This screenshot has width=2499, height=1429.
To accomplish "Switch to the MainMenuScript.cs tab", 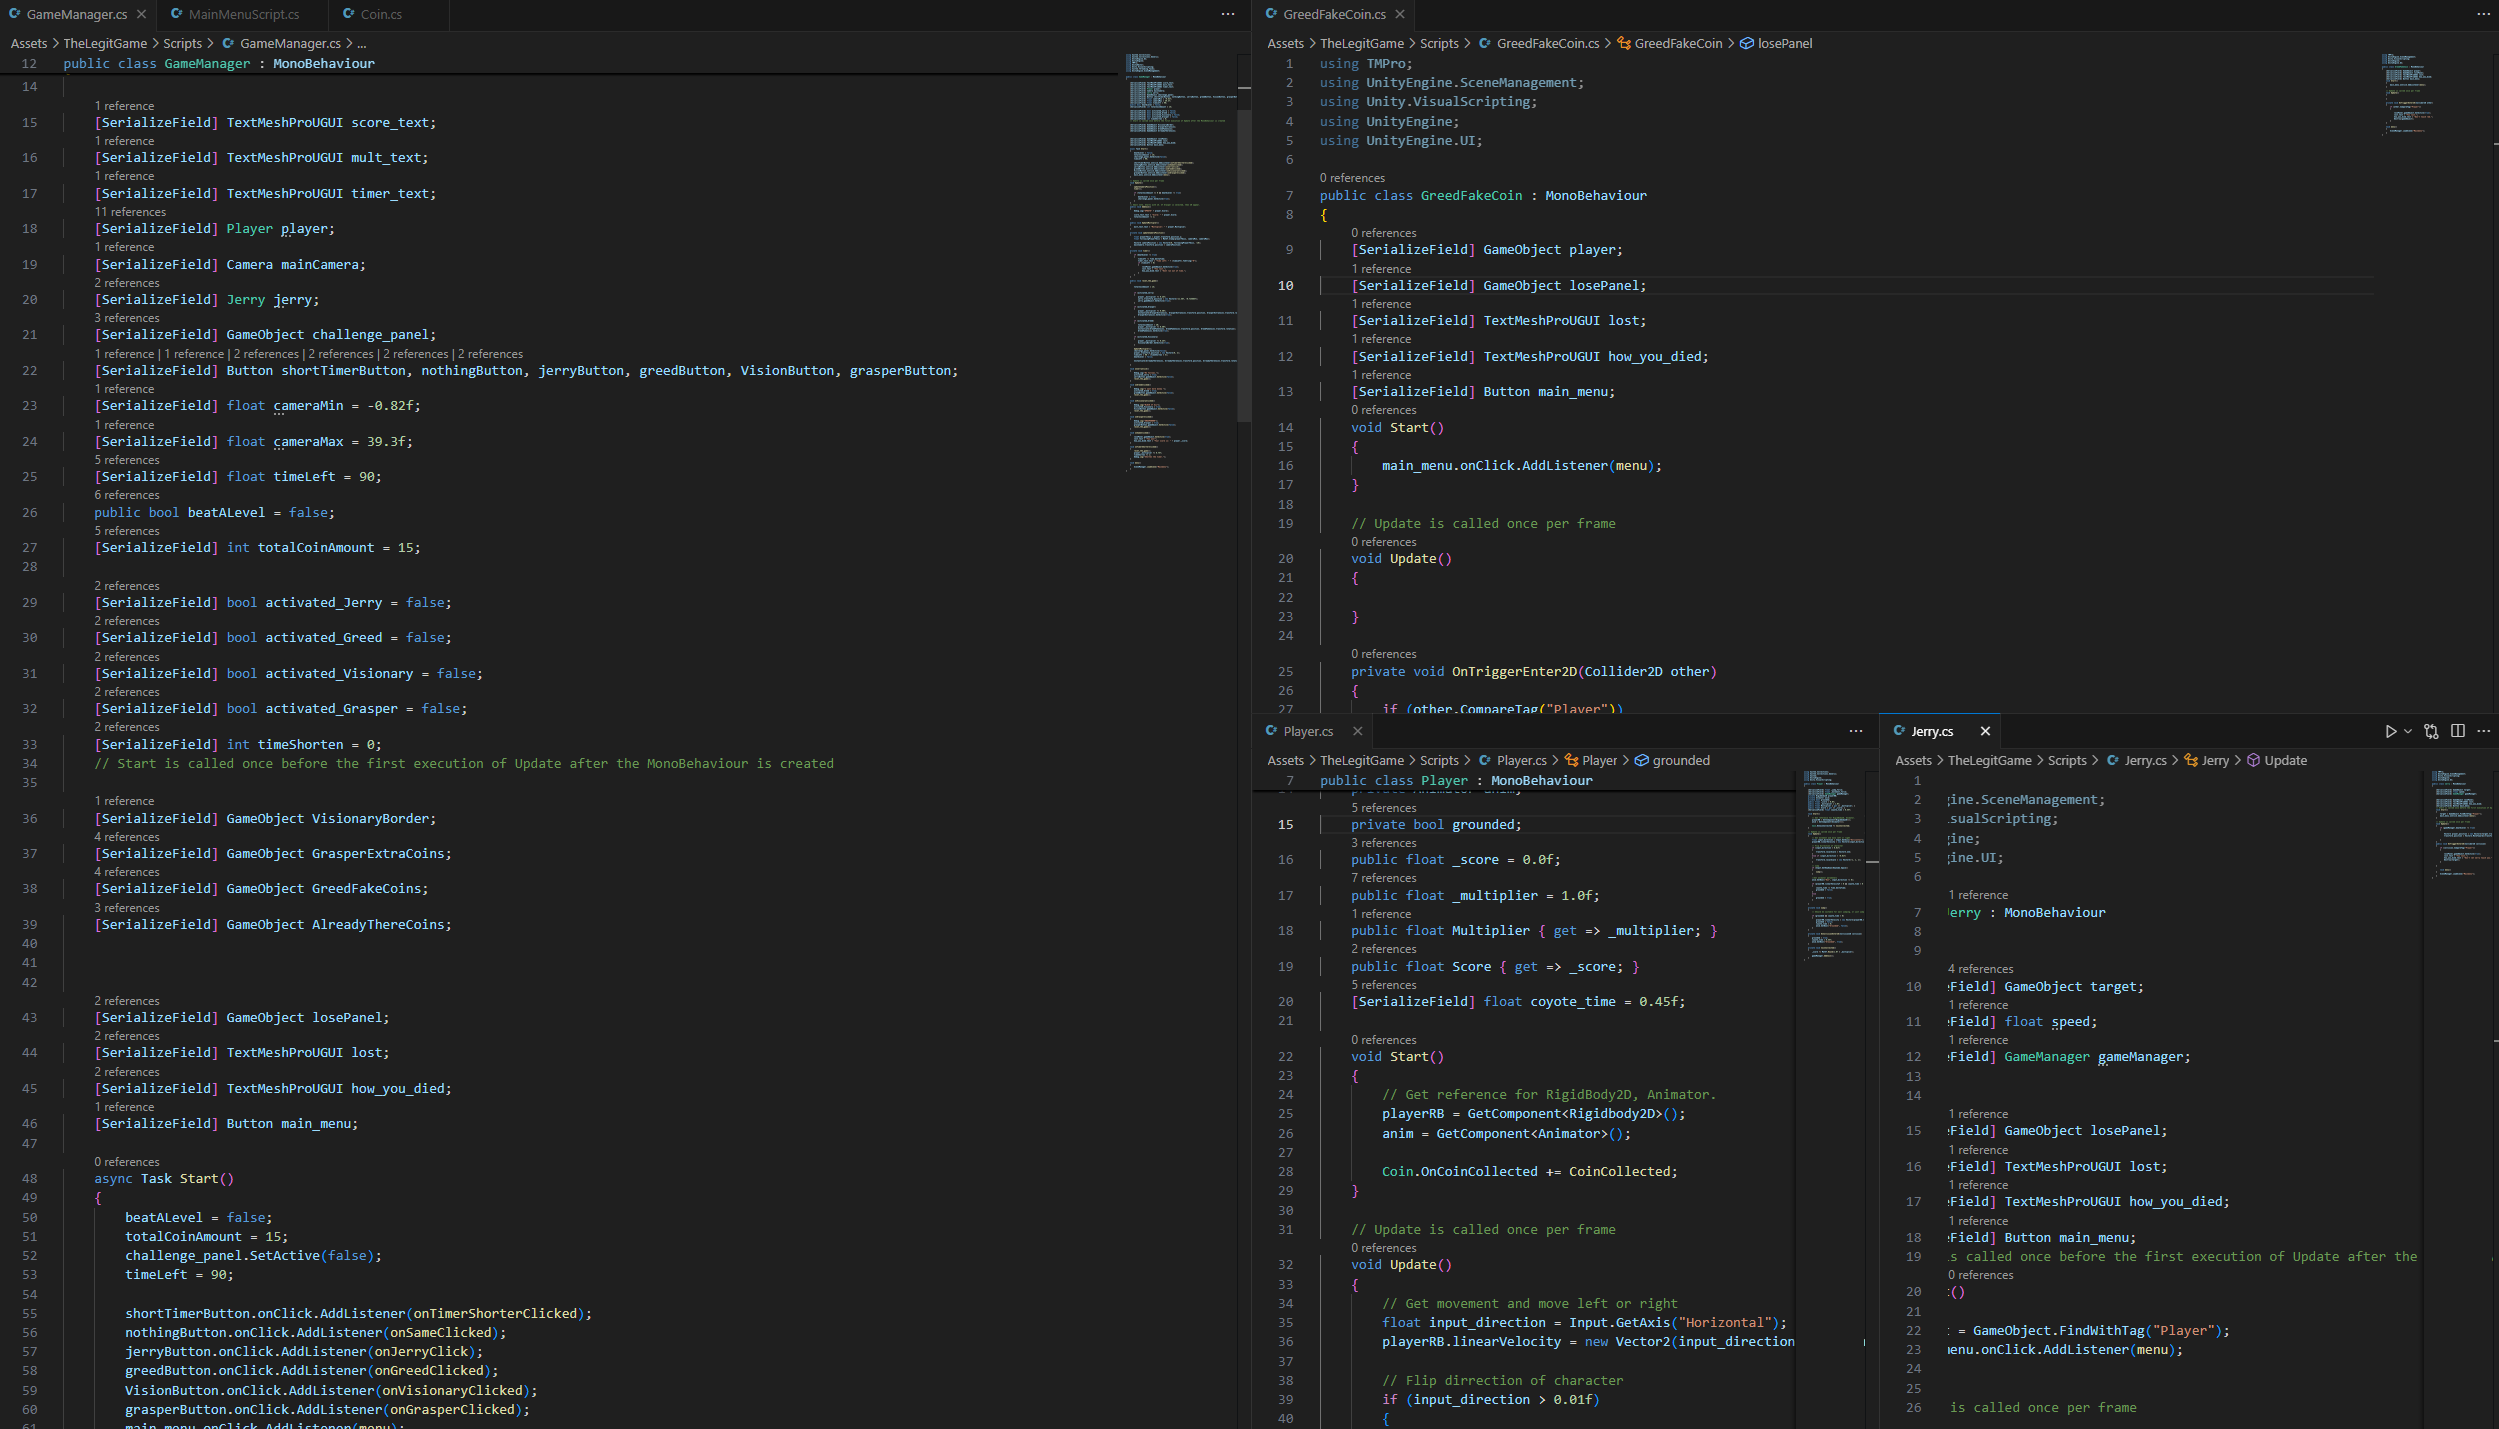I will click(243, 14).
